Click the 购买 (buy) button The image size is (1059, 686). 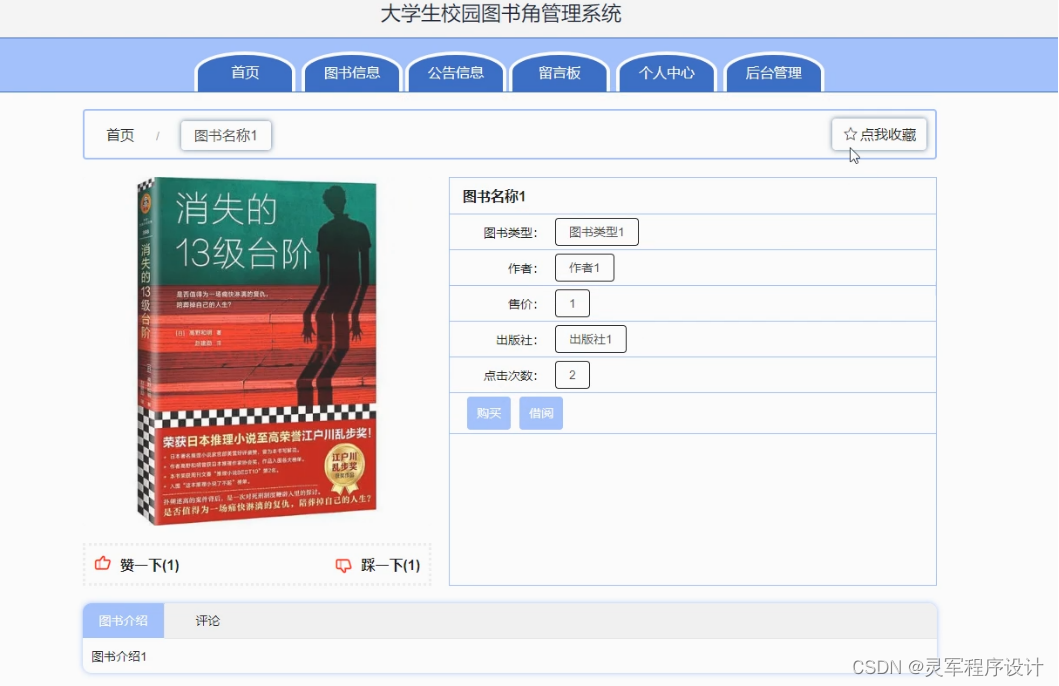click(488, 412)
